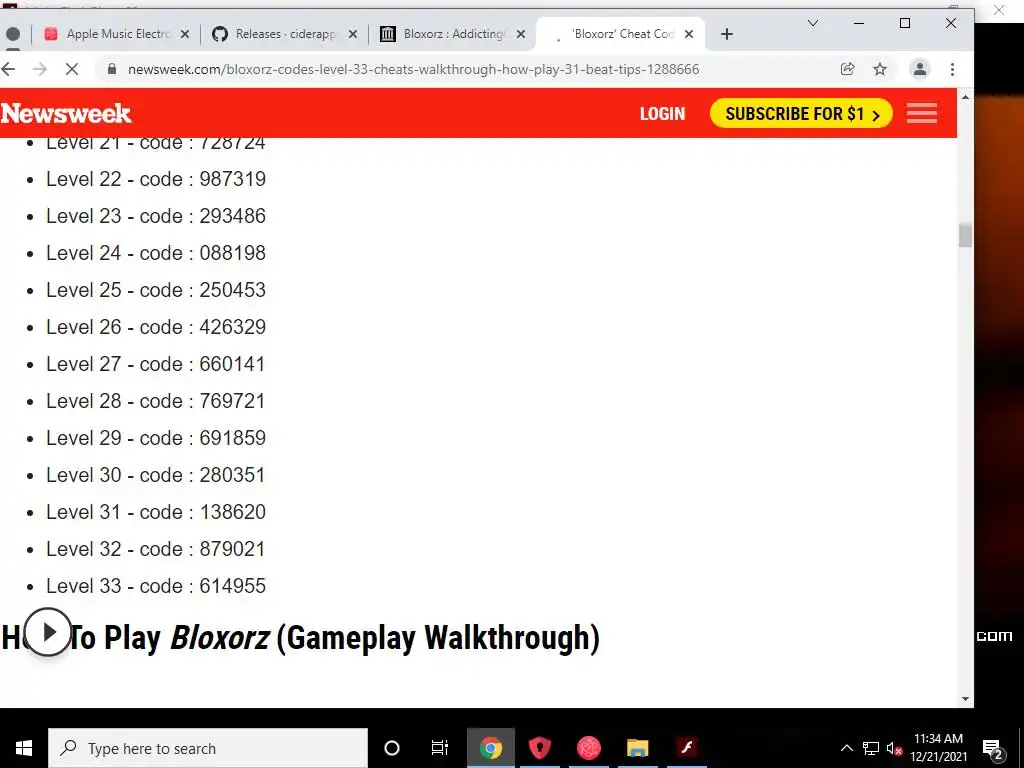Open the Chrome profile menu
Viewport: 1024px width, 768px height.
[920, 69]
